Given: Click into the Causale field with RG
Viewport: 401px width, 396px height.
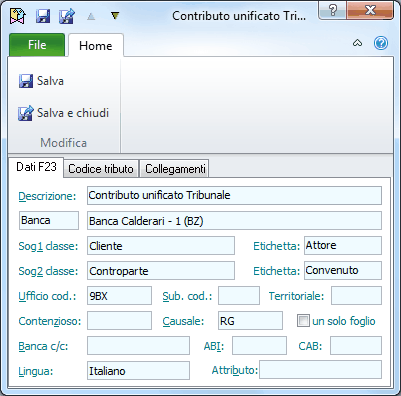Looking at the screenshot, I should click(x=250, y=321).
